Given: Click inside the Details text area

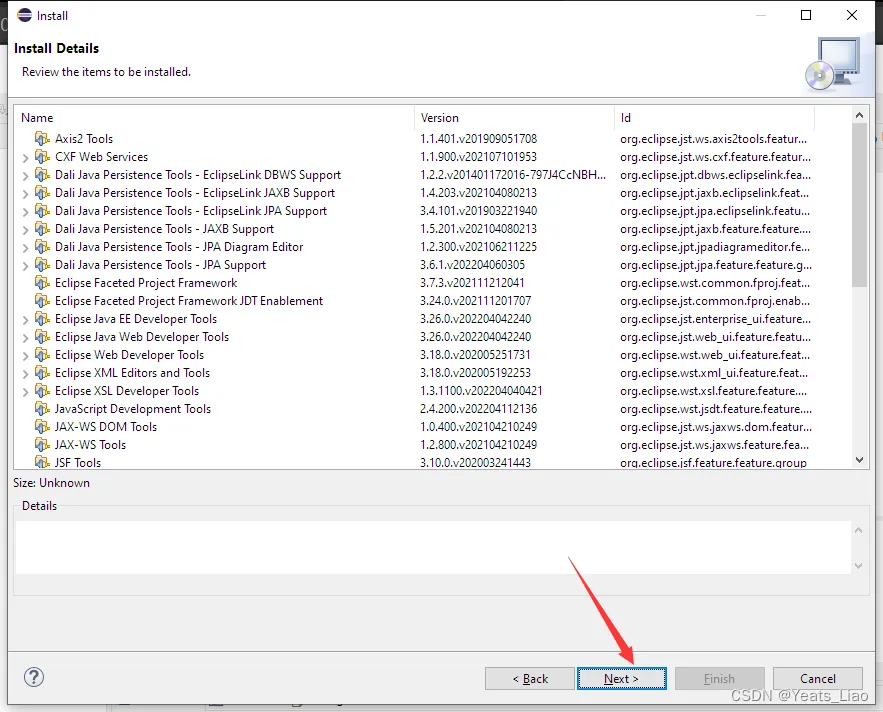Looking at the screenshot, I should [433, 548].
